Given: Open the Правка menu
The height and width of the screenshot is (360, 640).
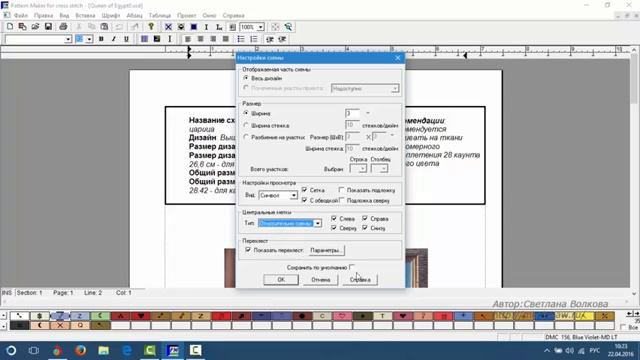Looking at the screenshot, I should pyautogui.click(x=43, y=16).
